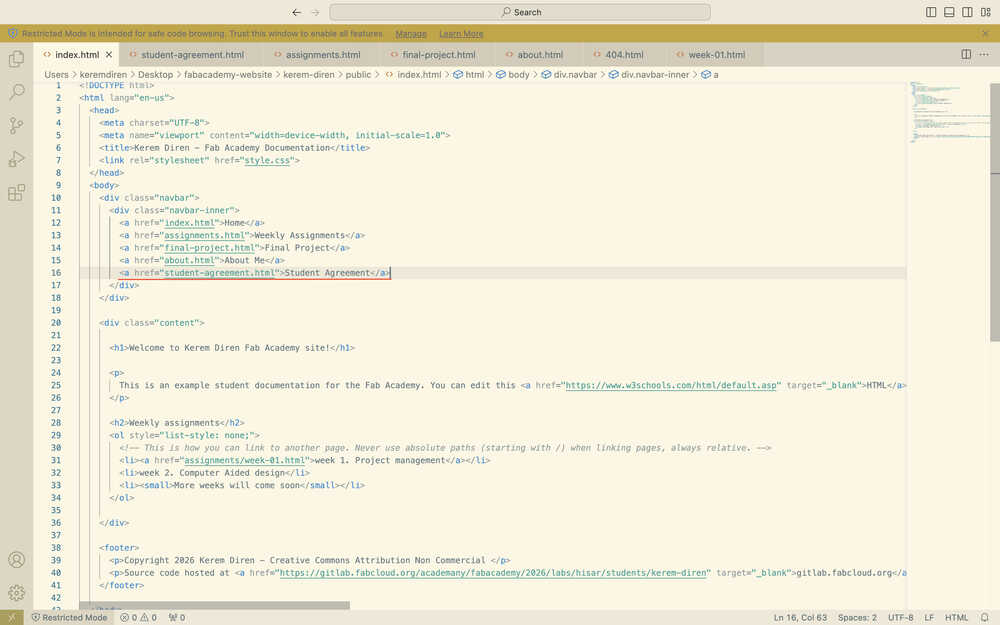Split the editor to the right
Screen dimensions: 1000x625
tap(966, 55)
